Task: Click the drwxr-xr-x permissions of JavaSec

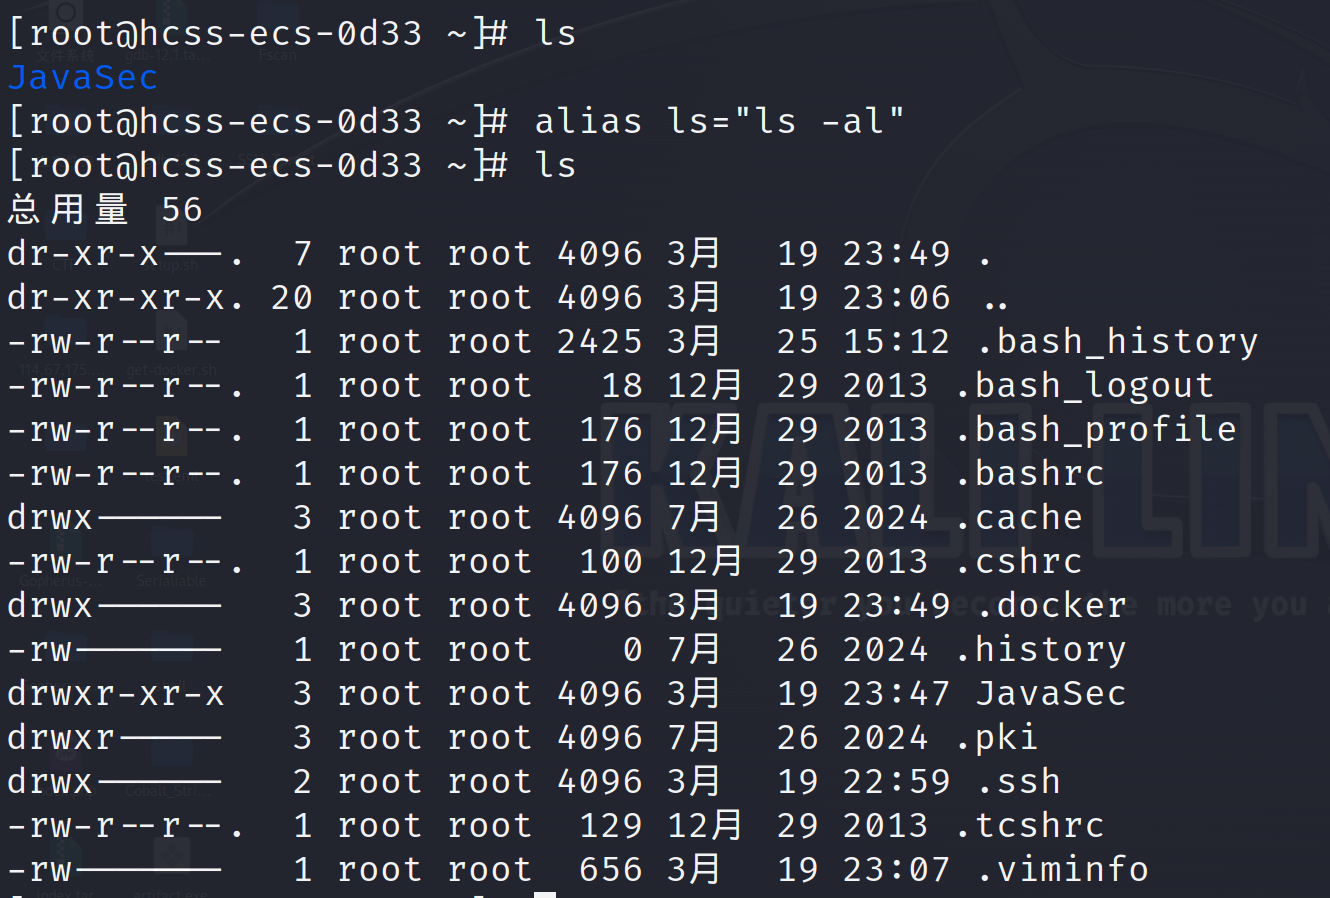Action: pyautogui.click(x=116, y=693)
